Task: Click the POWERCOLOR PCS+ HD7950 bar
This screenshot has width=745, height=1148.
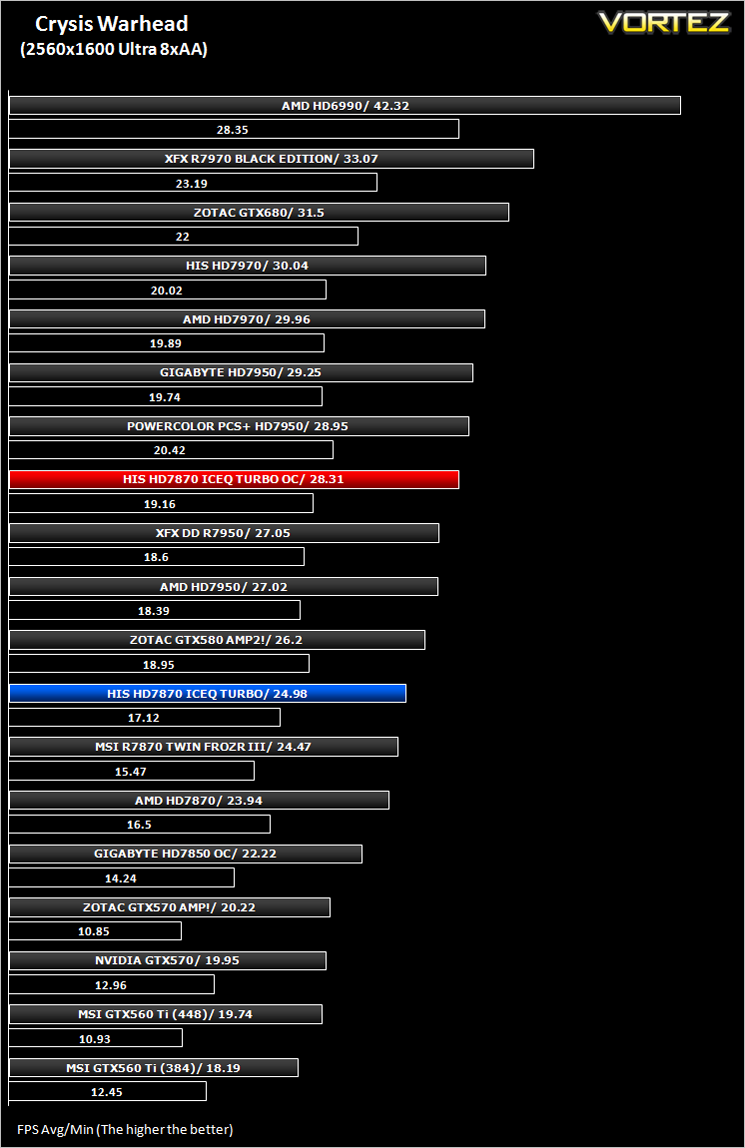Action: click(x=239, y=426)
